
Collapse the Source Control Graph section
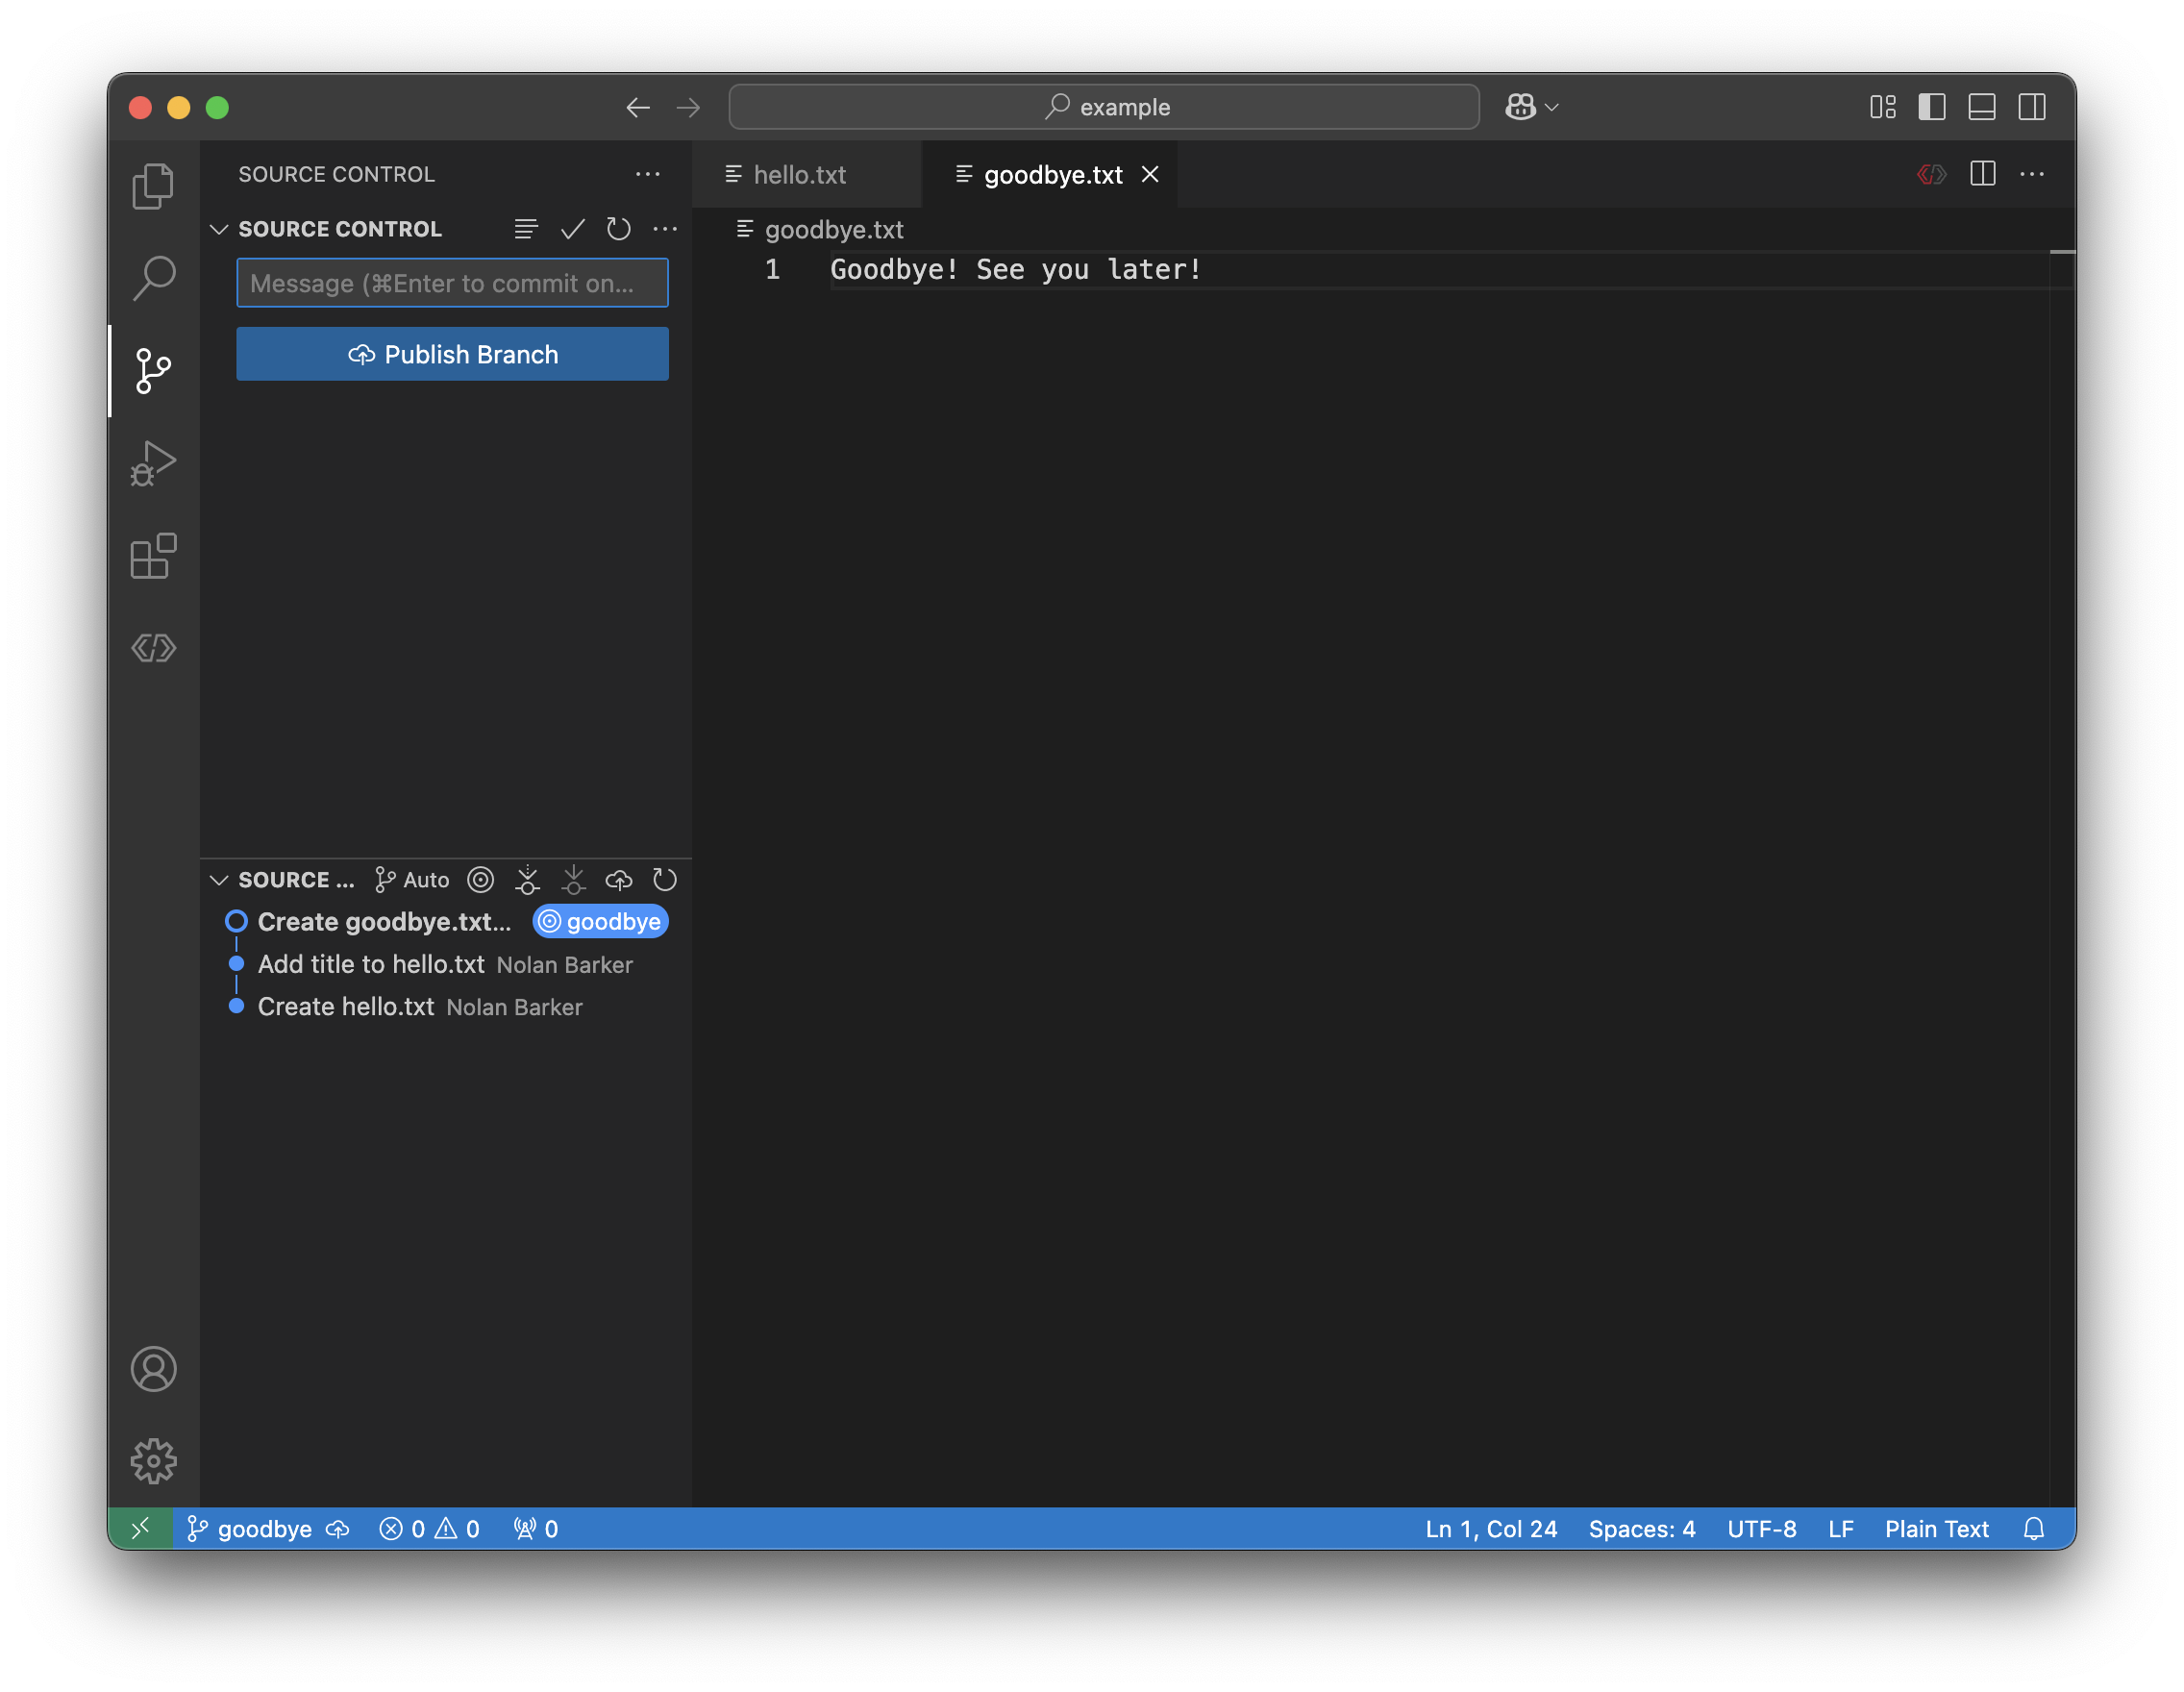[219, 880]
